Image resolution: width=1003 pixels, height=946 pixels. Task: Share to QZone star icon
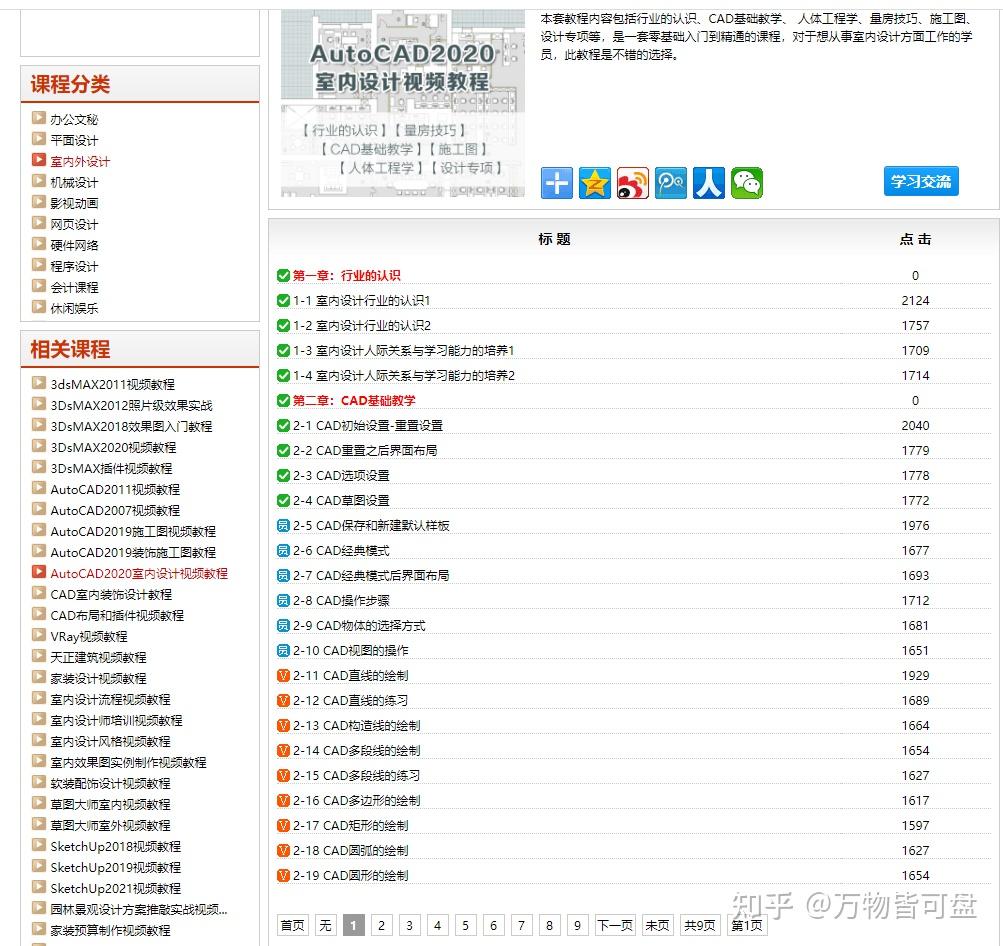click(x=595, y=184)
